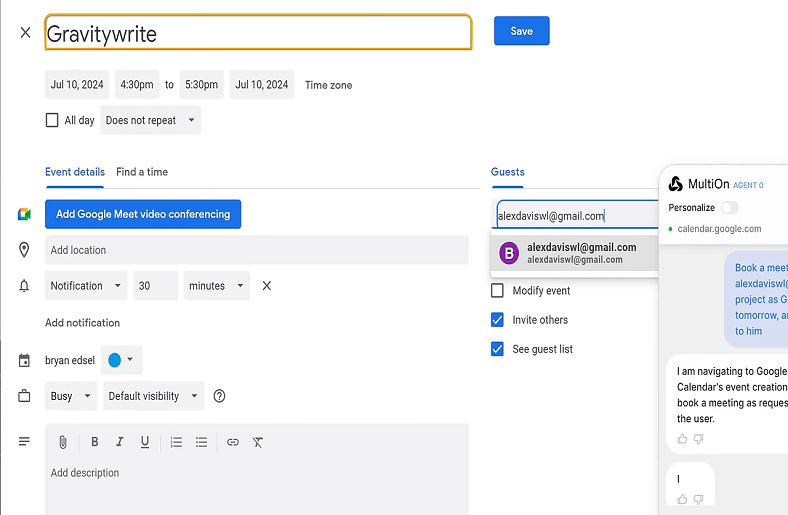Click the briefcase availability icon

click(24, 396)
